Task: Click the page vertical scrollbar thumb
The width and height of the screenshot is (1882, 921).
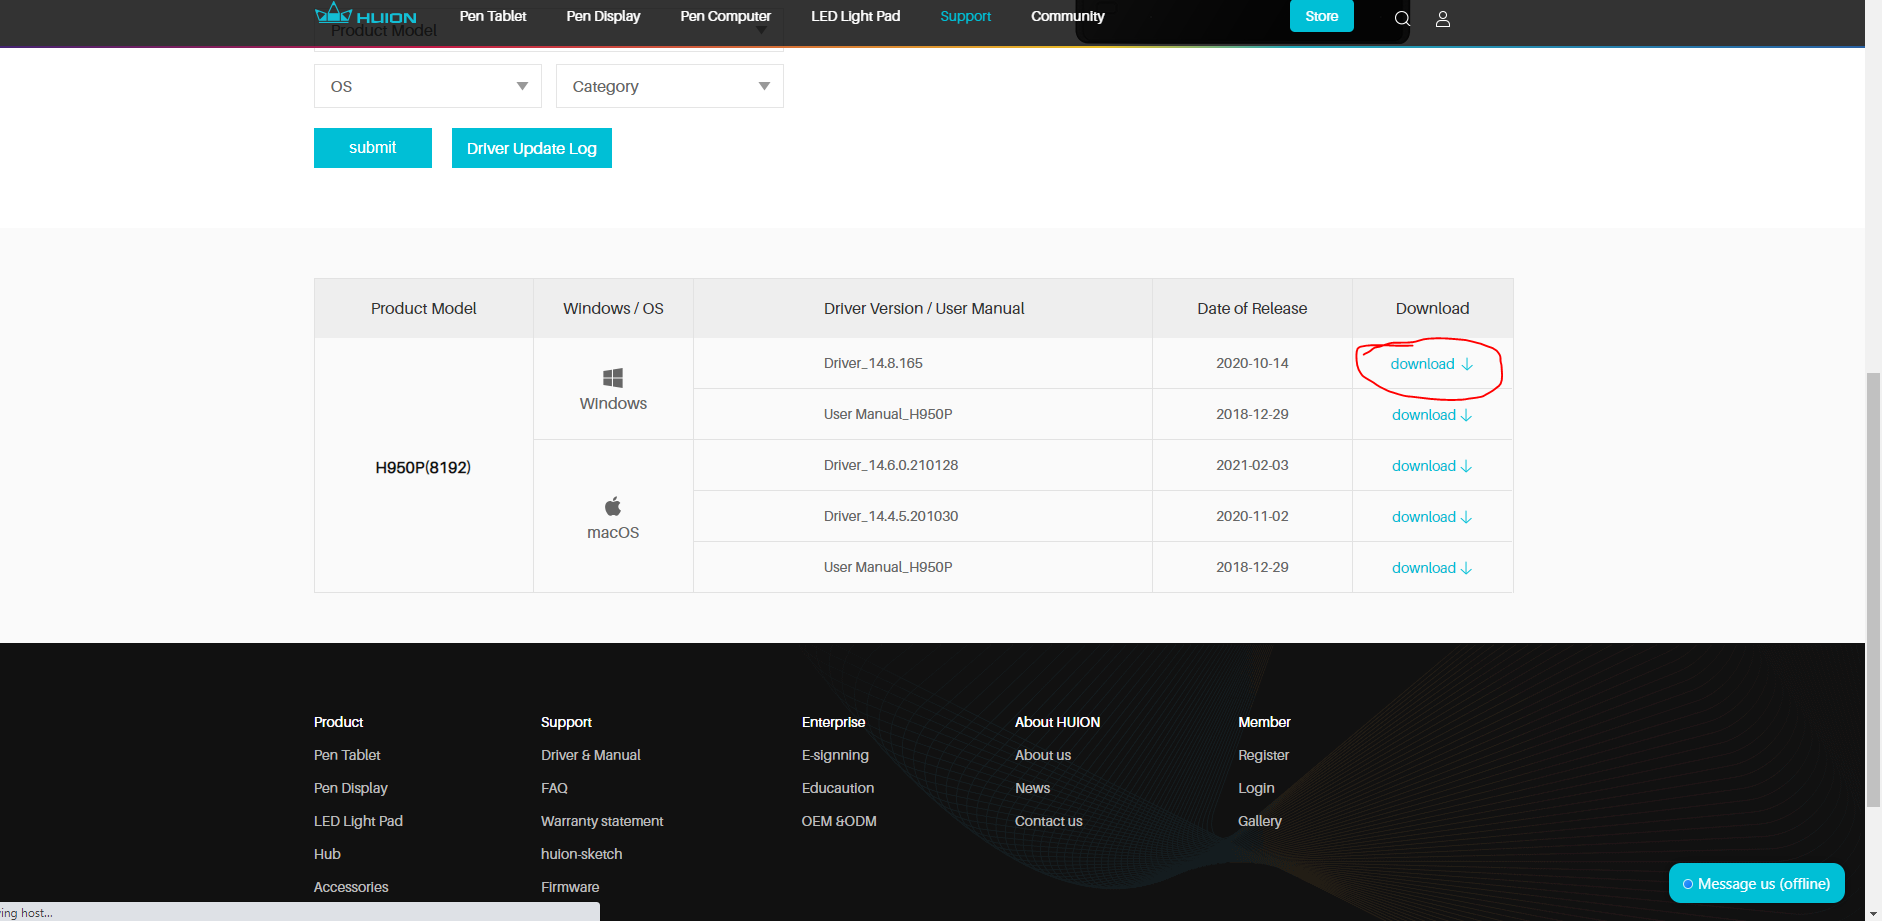Action: [x=1873, y=590]
